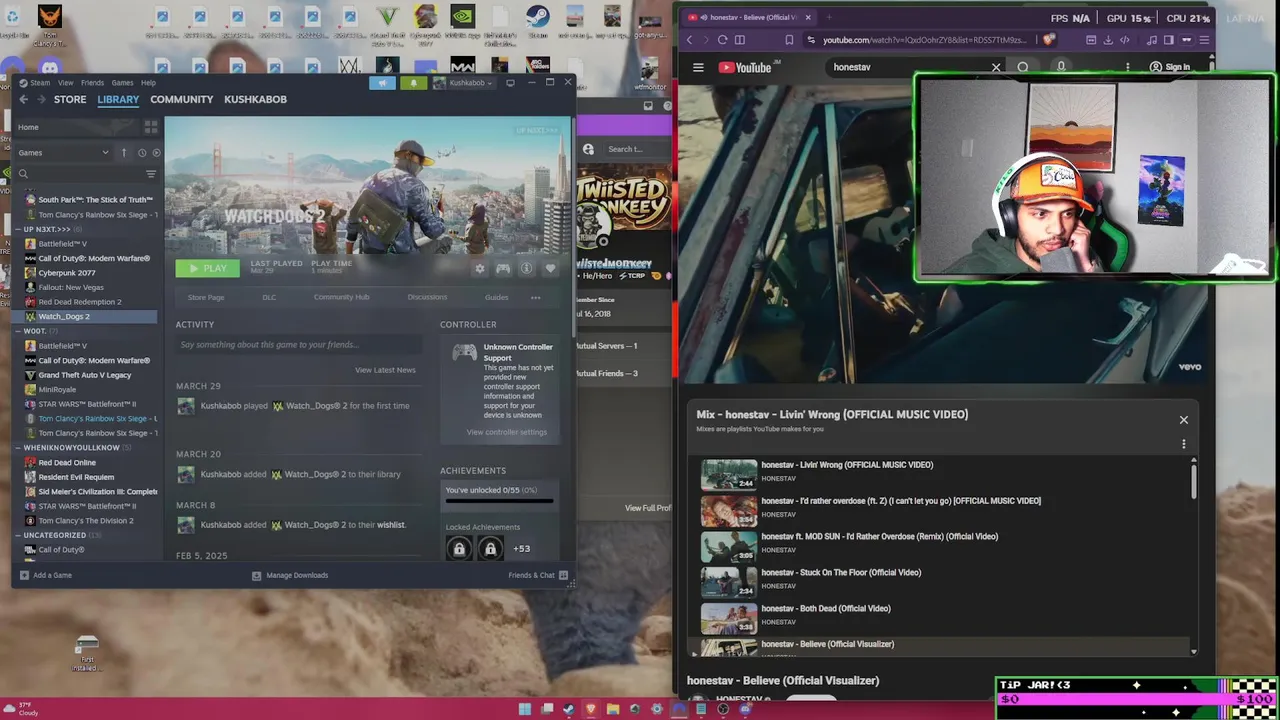Screen dimensions: 1280x720
Task: Go back with the Steam back arrow
Action: [x=23, y=99]
